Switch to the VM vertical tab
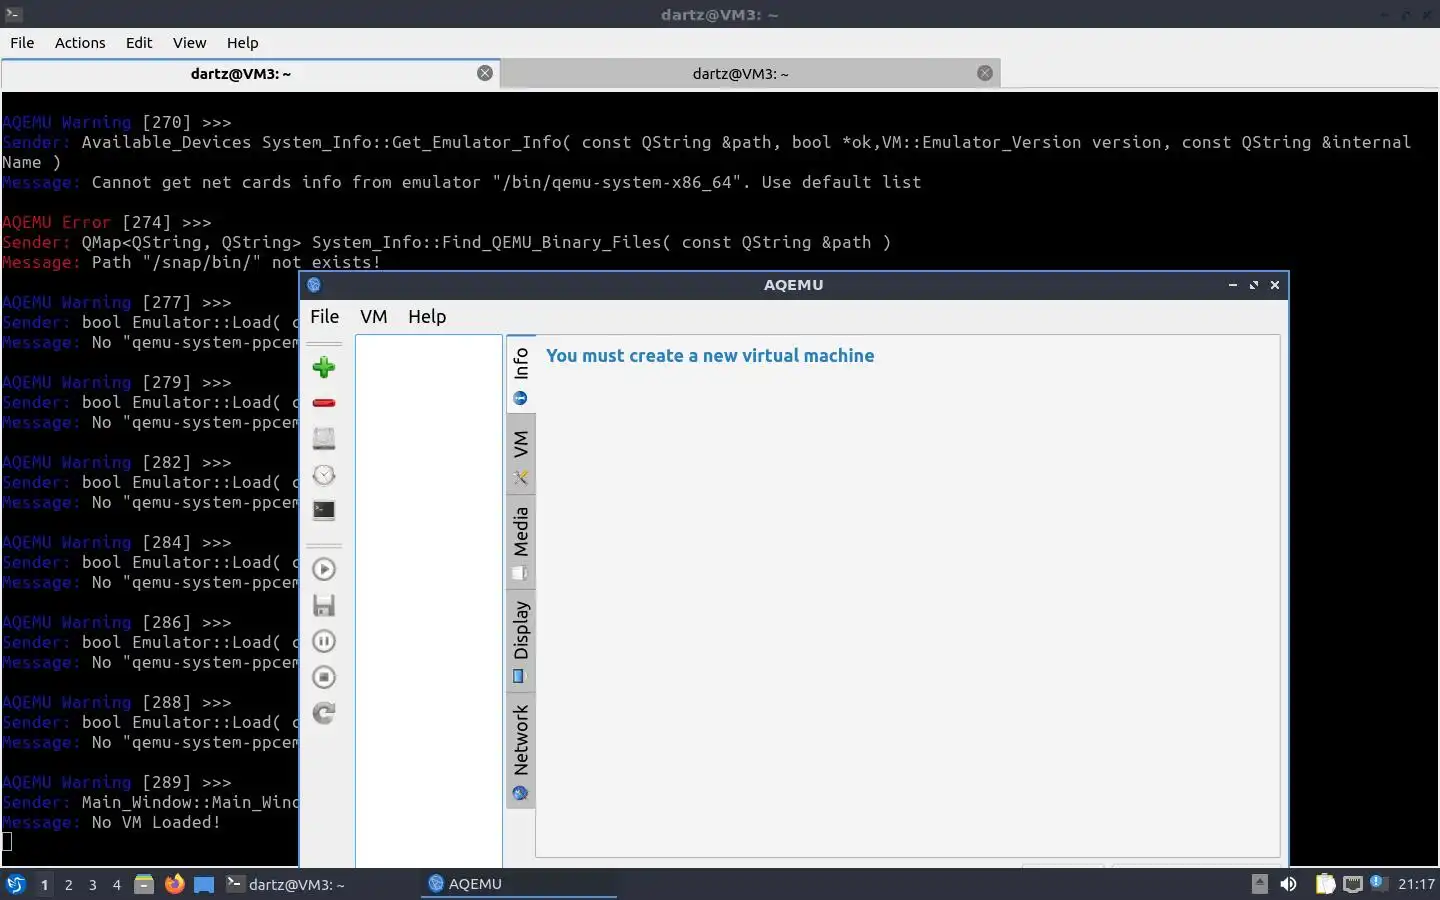 (x=520, y=456)
